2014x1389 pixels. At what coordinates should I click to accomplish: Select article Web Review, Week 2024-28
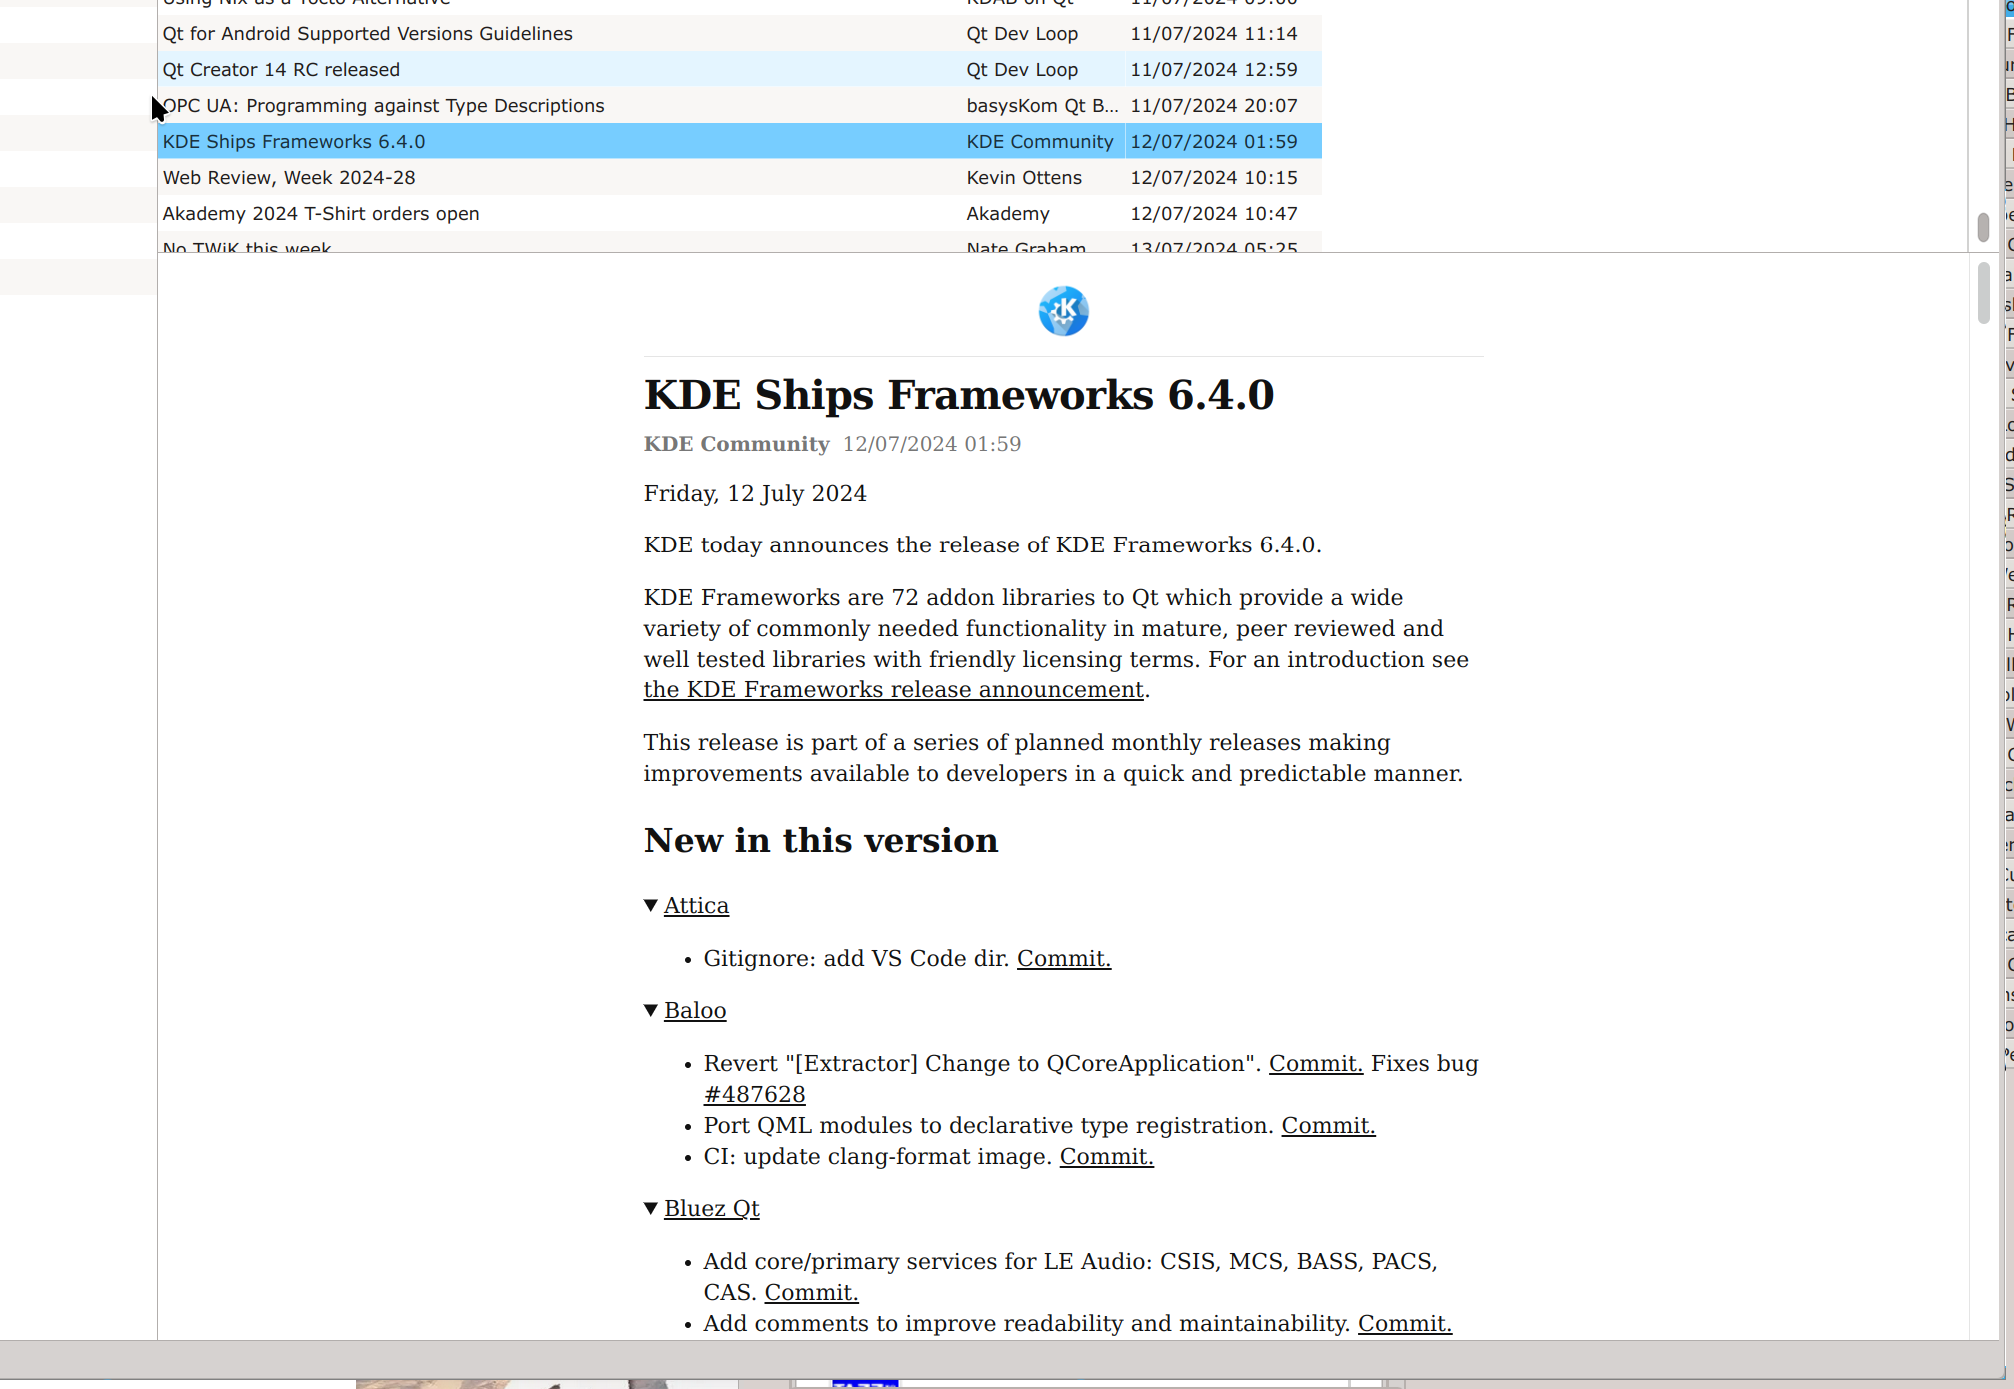point(739,178)
